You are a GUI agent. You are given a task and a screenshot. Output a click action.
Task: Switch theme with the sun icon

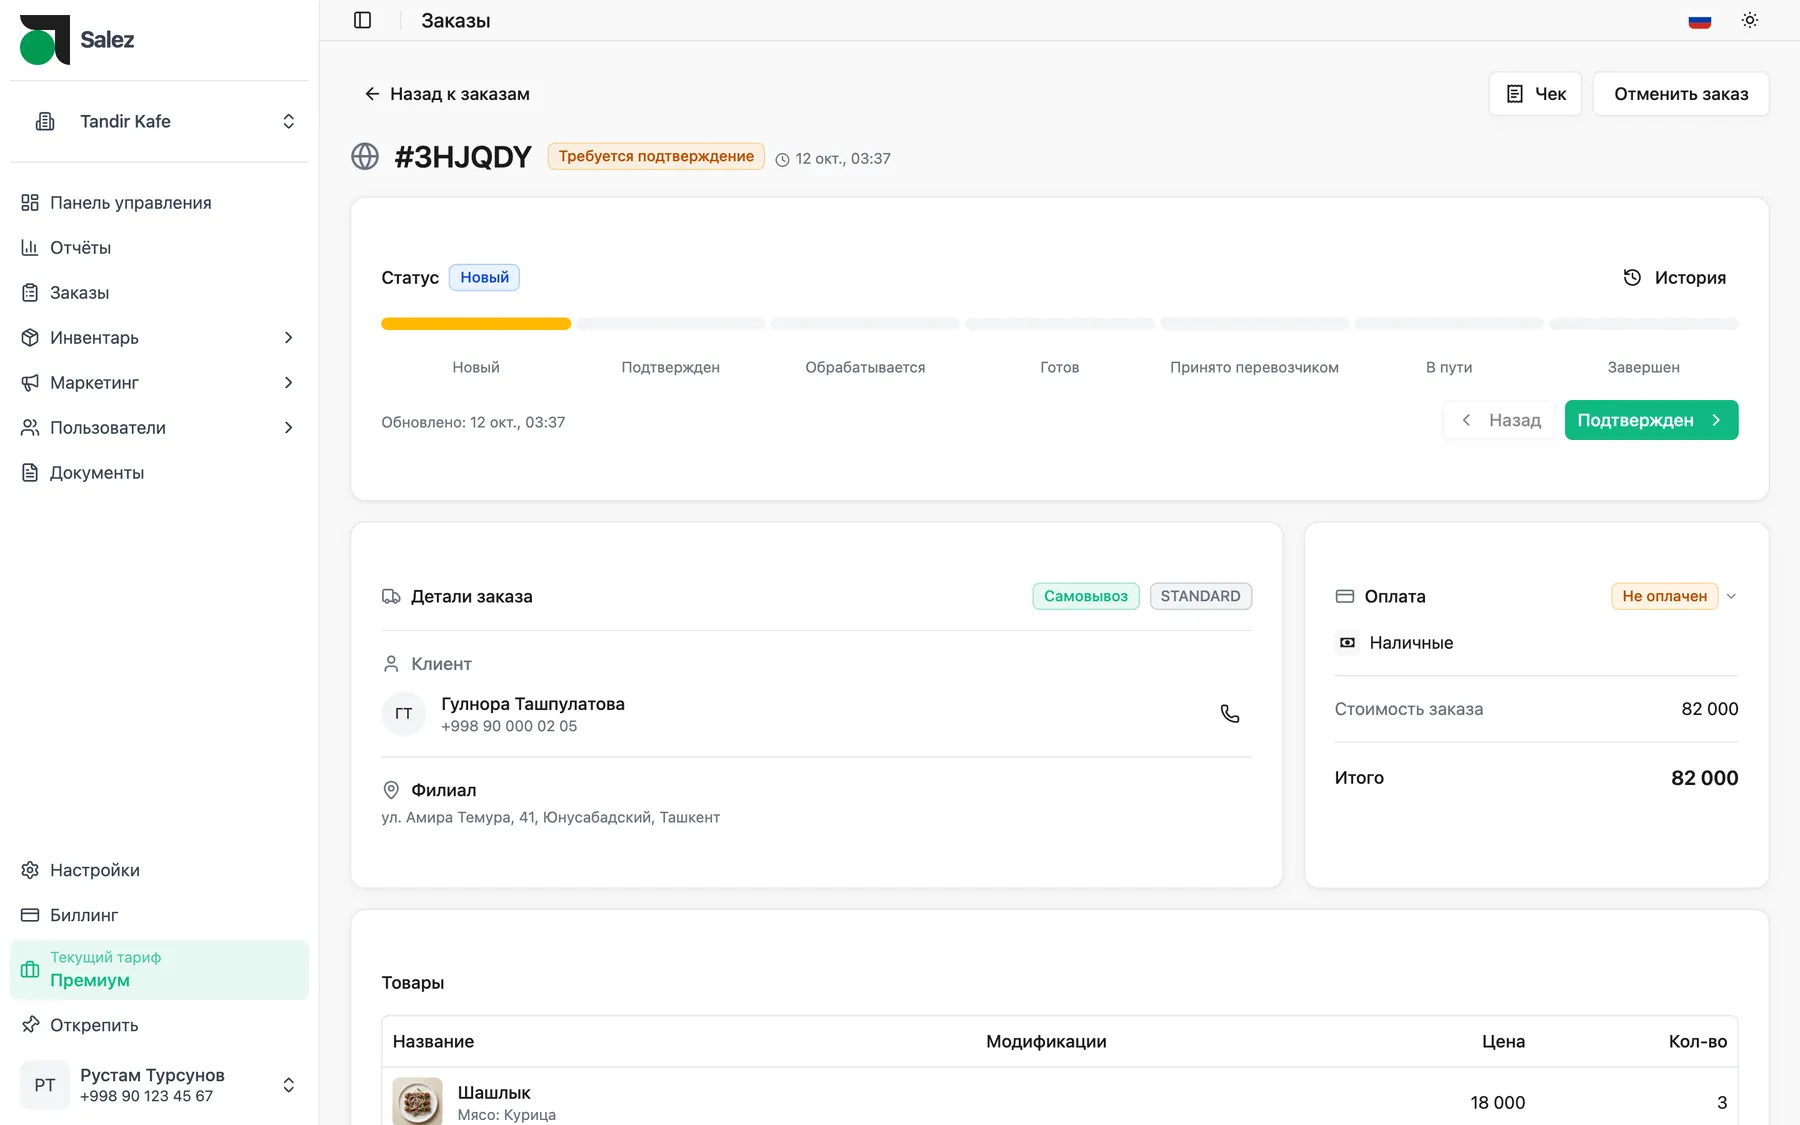[1749, 20]
